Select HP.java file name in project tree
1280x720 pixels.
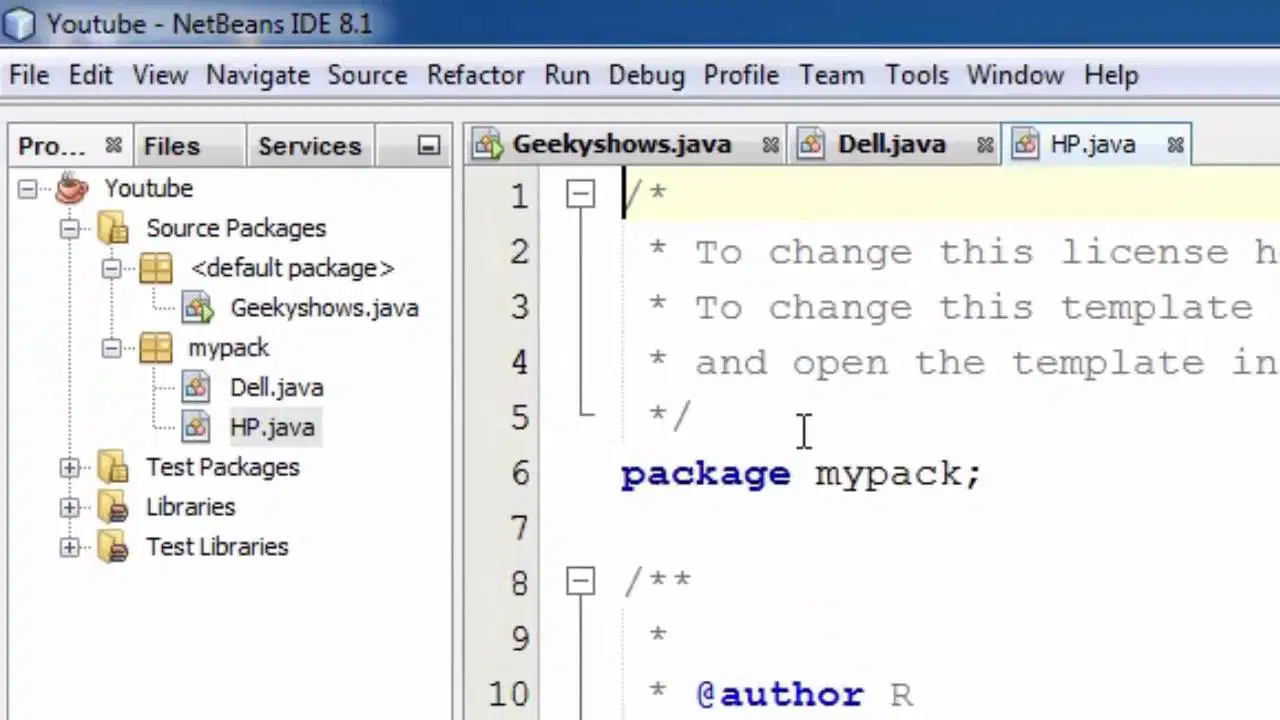[x=272, y=428]
